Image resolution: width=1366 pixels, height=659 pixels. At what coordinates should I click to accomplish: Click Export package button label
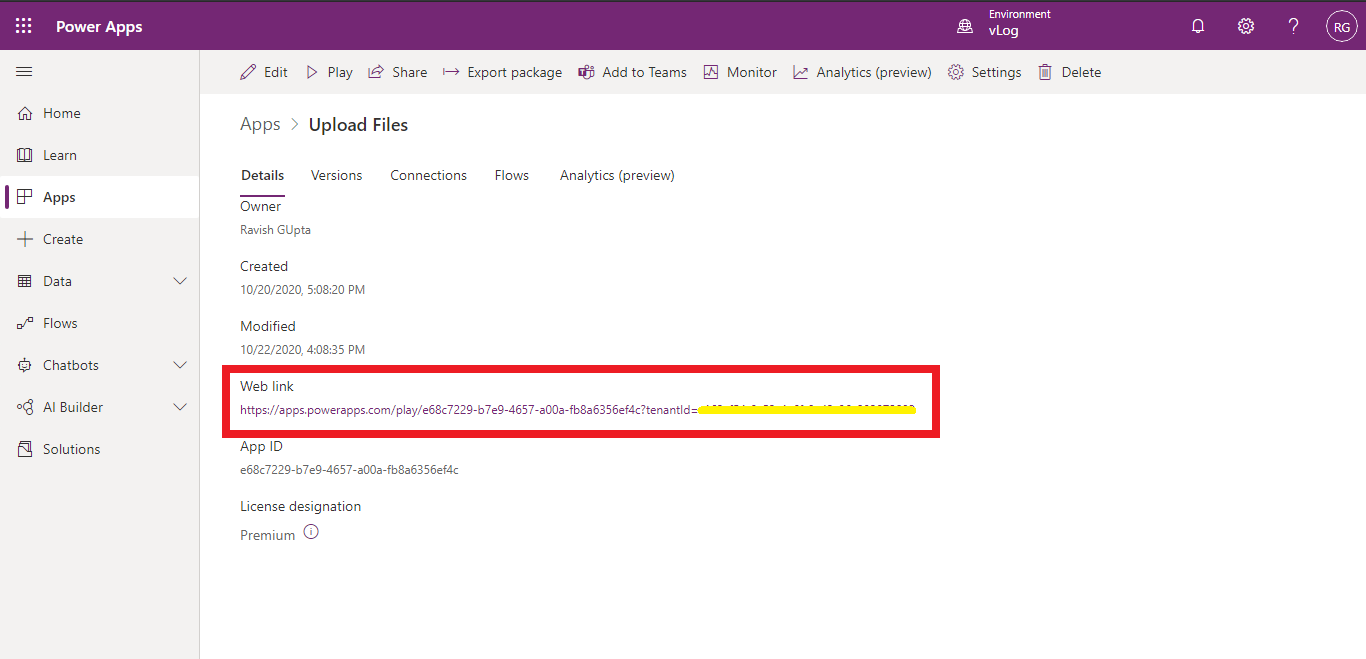(x=515, y=72)
